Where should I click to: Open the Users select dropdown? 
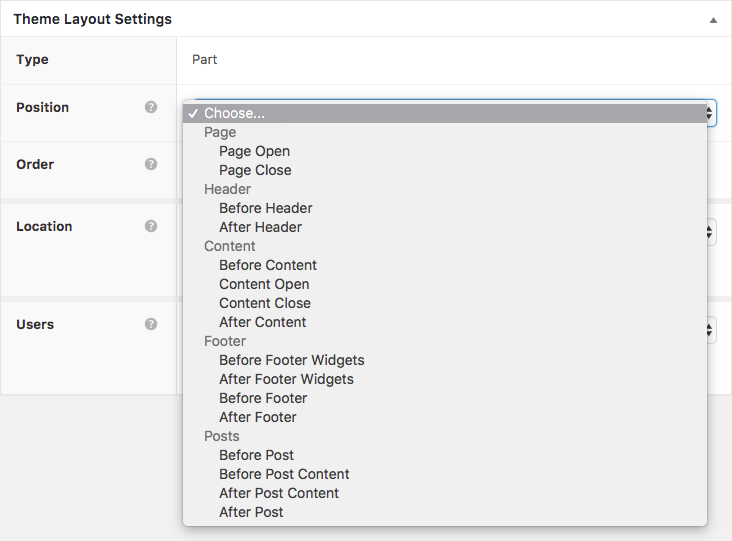(x=711, y=330)
